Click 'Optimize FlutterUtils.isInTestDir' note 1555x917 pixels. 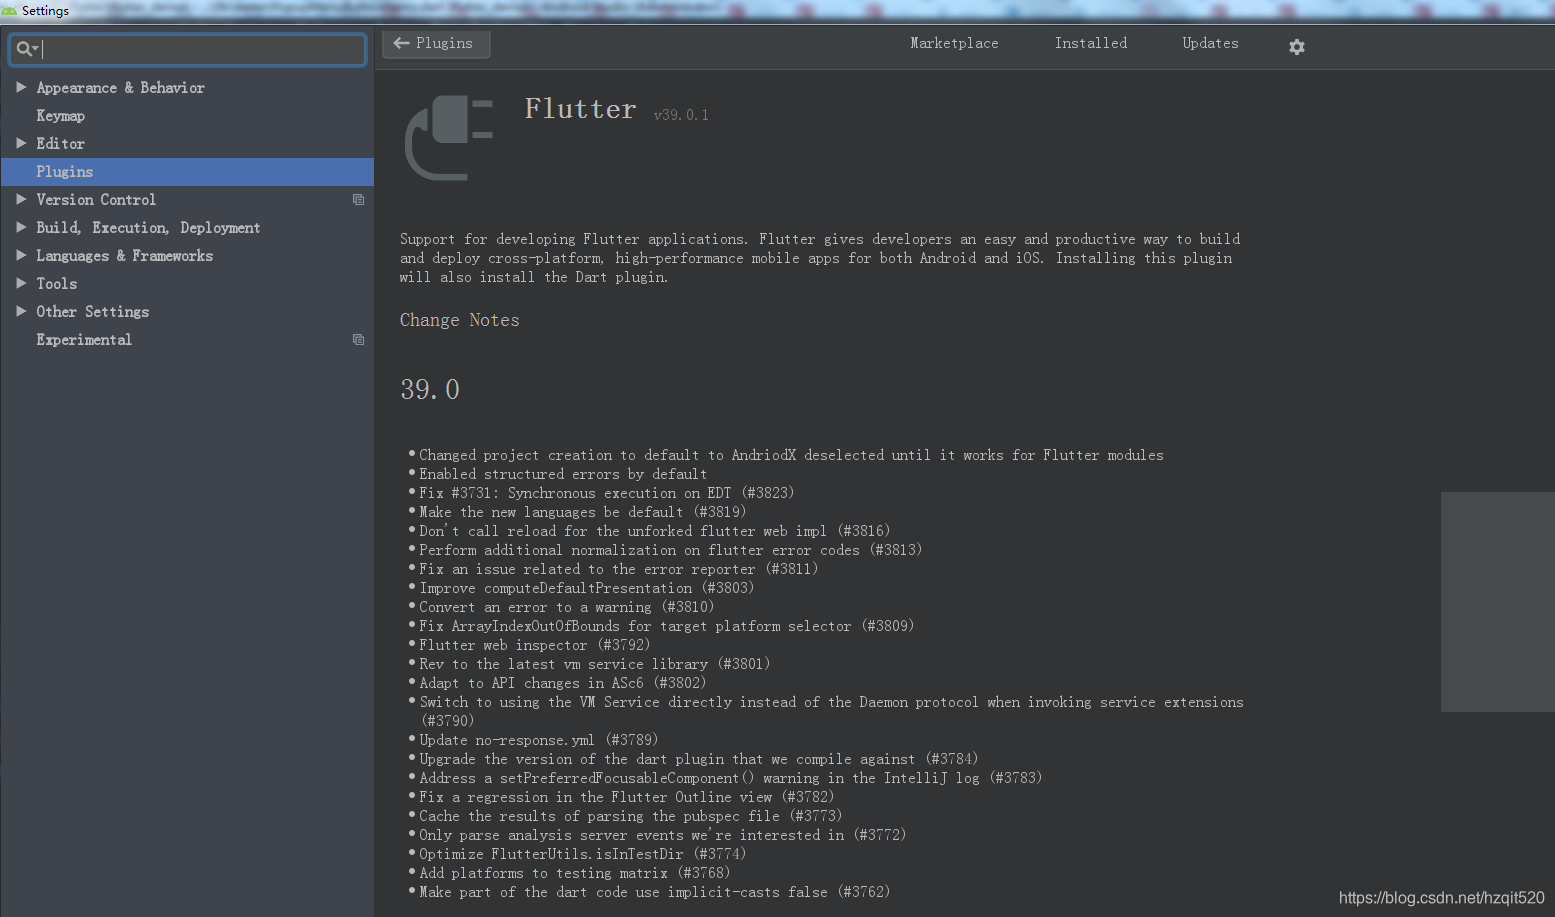582,854
